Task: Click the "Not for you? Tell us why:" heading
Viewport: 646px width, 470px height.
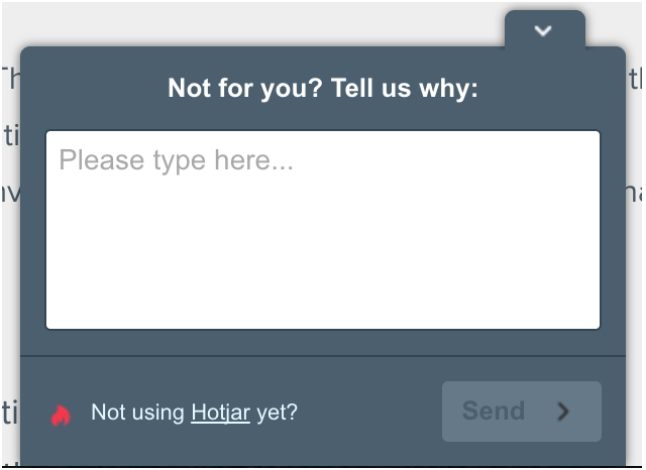Action: (323, 89)
